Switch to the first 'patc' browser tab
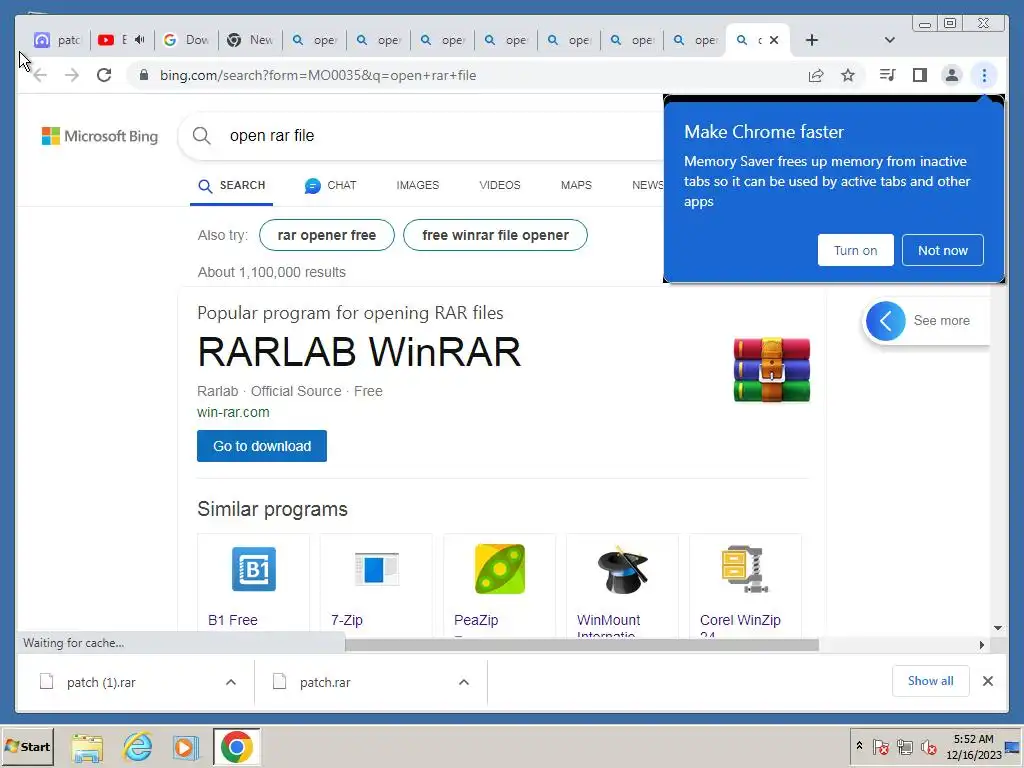 (57, 40)
